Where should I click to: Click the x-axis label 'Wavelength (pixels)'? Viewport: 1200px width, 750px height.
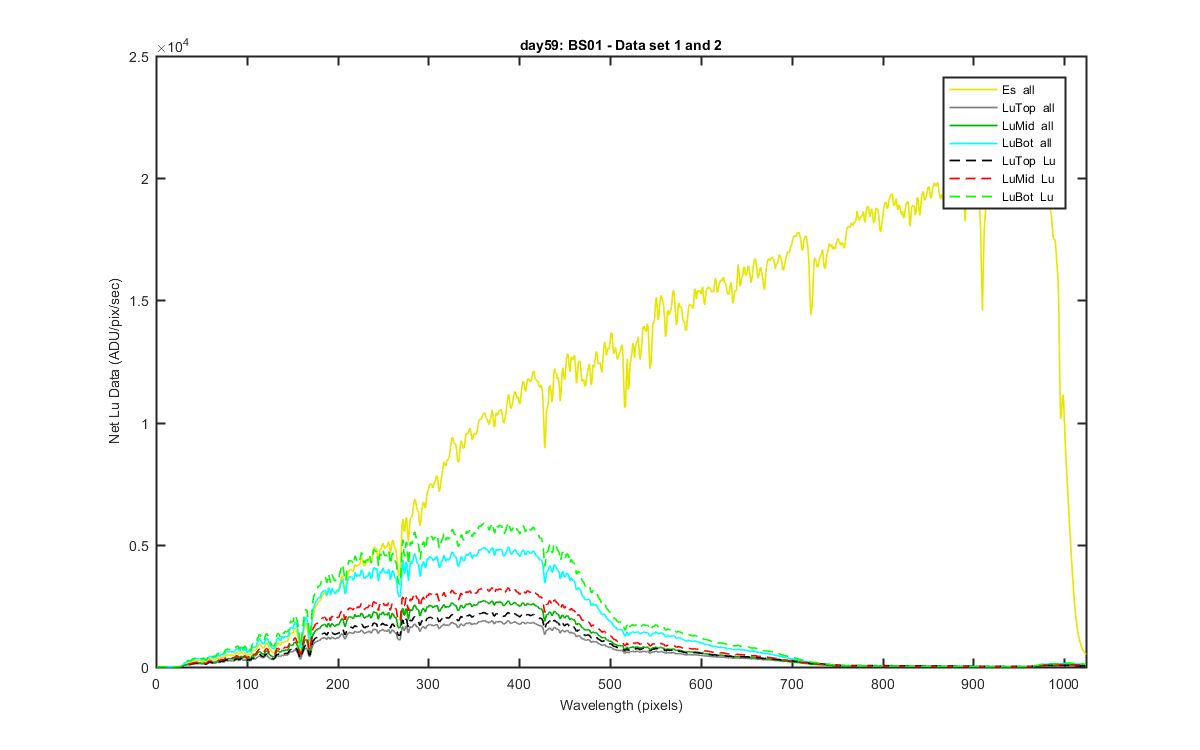click(620, 706)
